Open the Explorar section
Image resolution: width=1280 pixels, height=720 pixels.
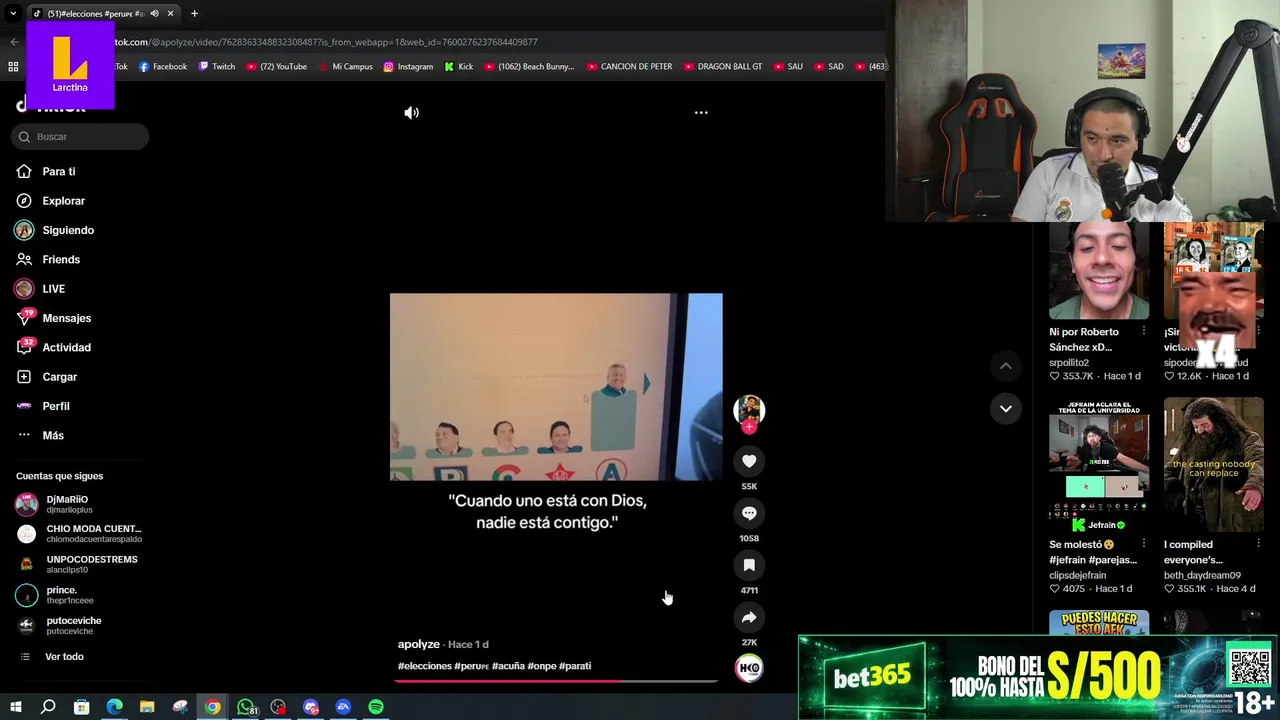63,201
